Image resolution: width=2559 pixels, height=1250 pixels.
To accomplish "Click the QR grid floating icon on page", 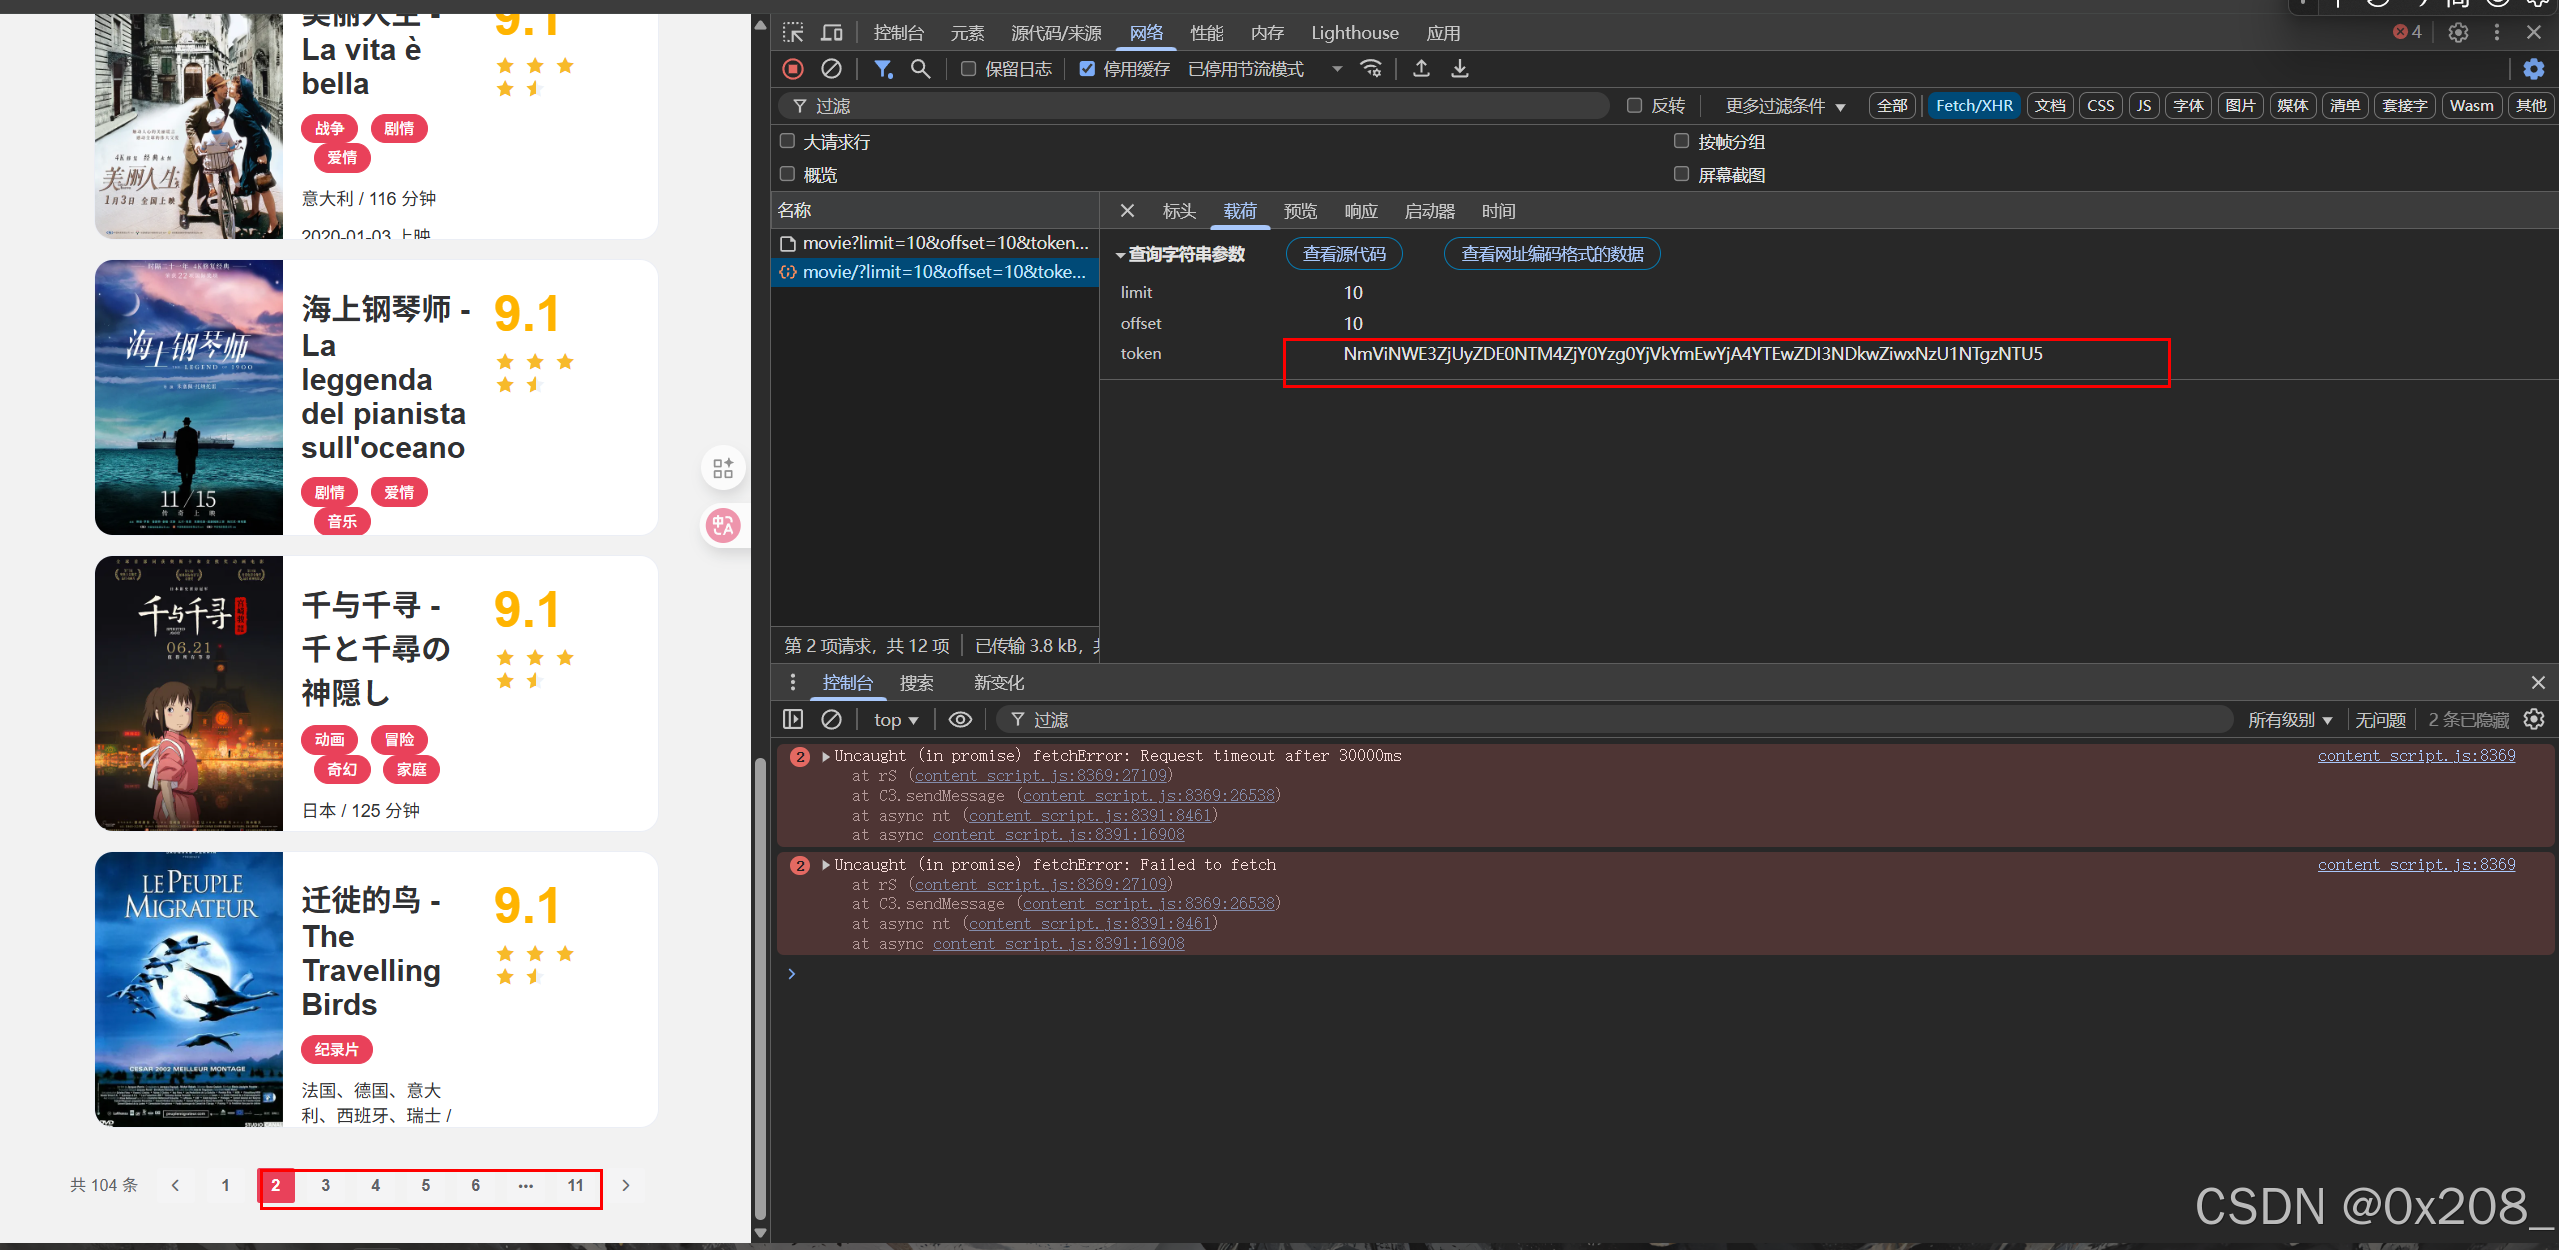I will pyautogui.click(x=723, y=468).
